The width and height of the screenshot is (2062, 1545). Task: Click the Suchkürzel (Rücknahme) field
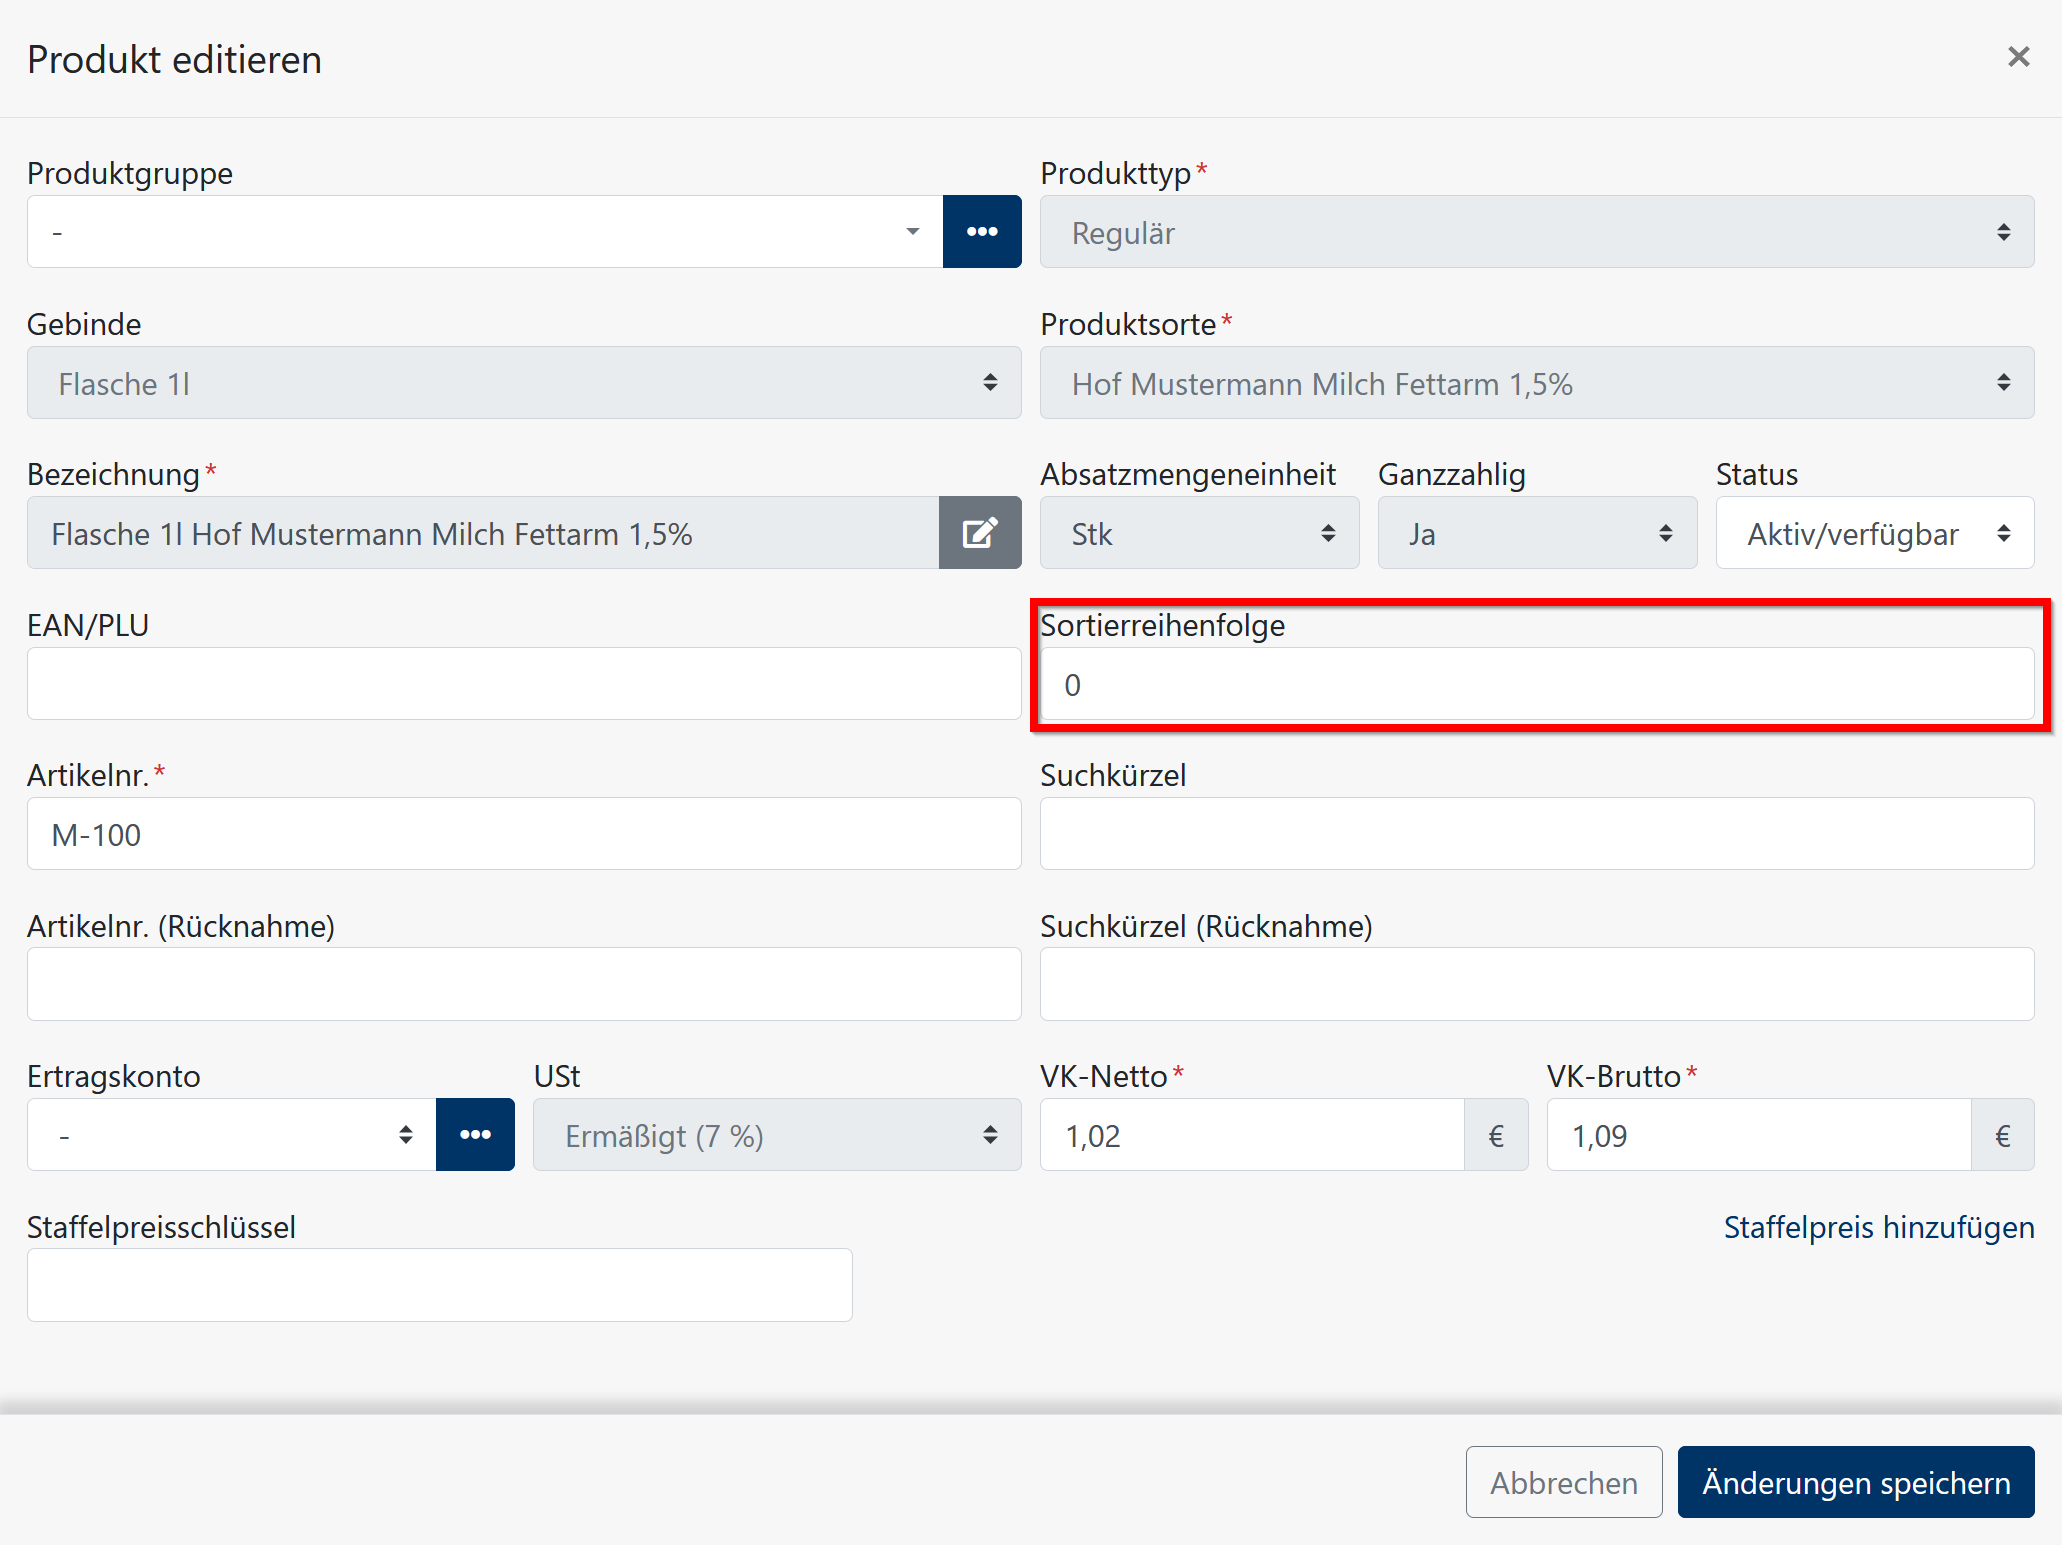click(x=1537, y=985)
